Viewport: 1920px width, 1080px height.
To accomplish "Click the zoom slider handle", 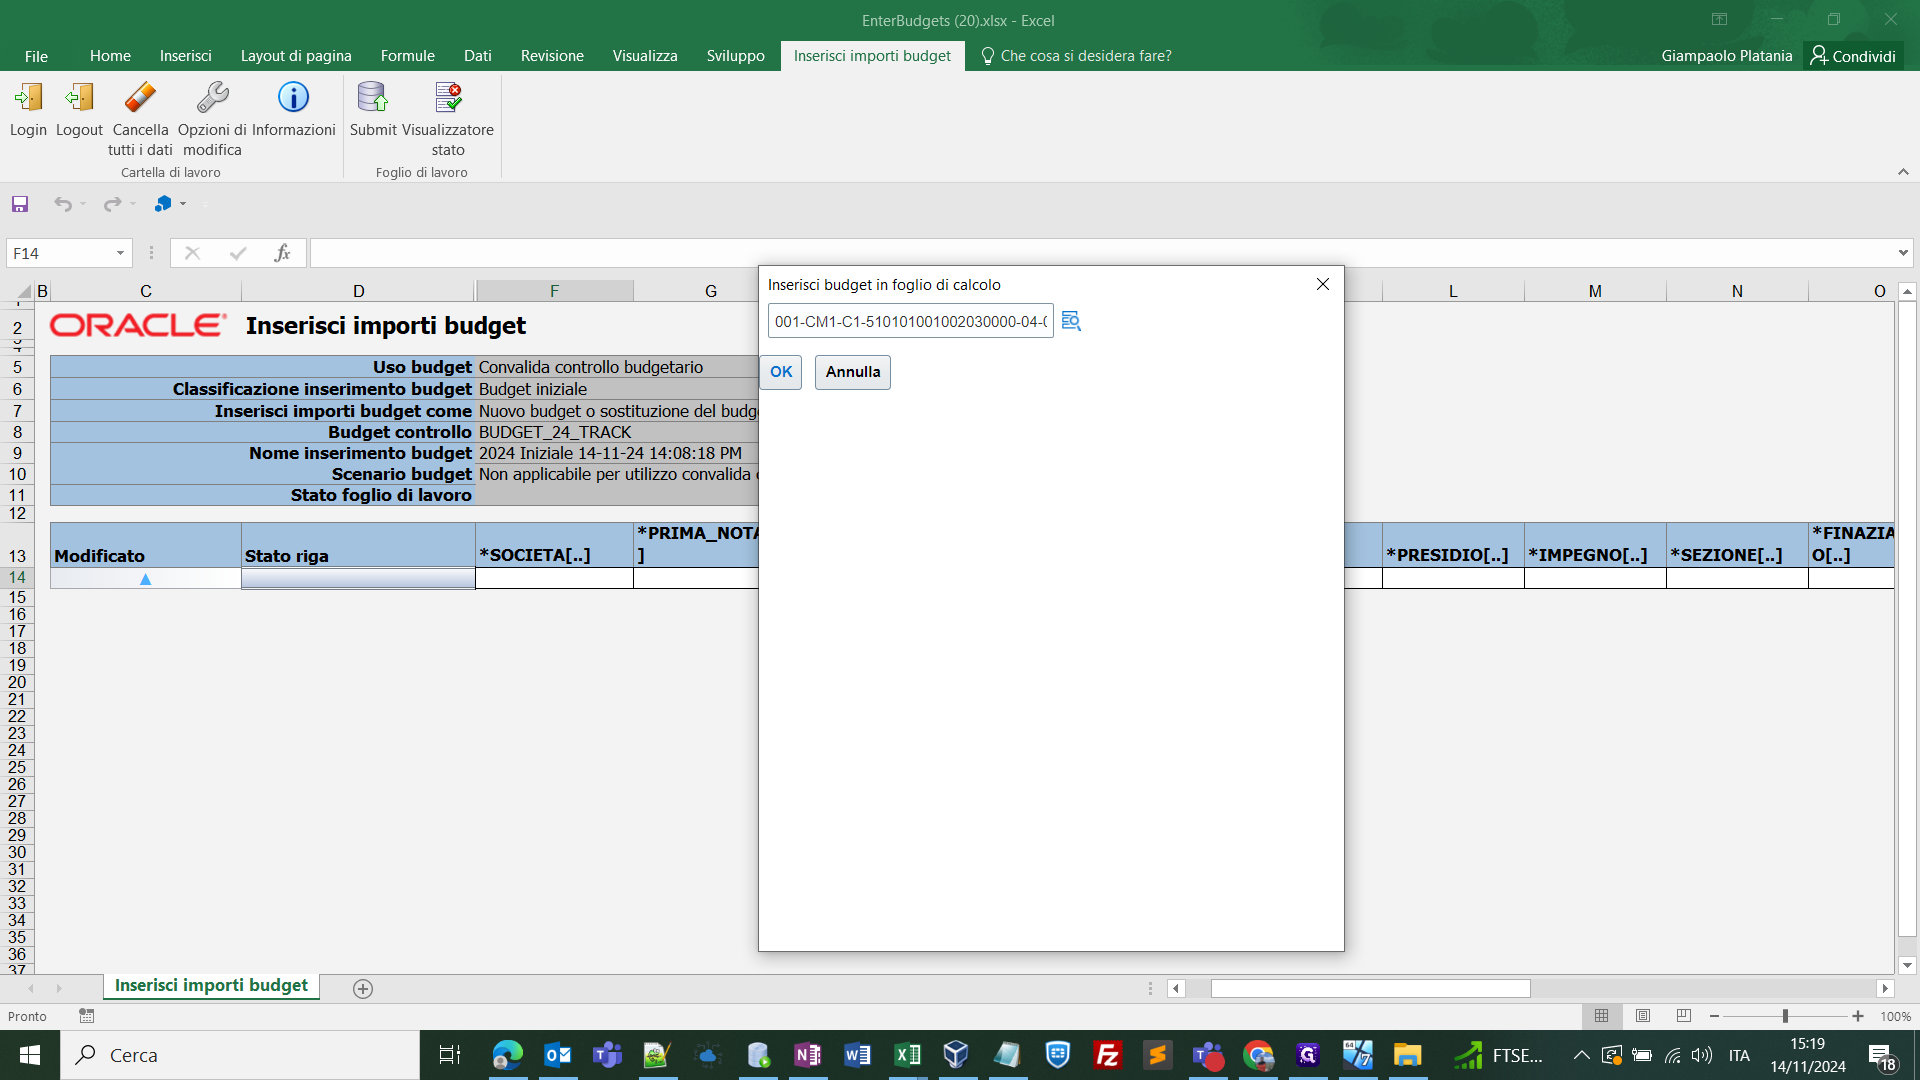I will point(1785,1016).
